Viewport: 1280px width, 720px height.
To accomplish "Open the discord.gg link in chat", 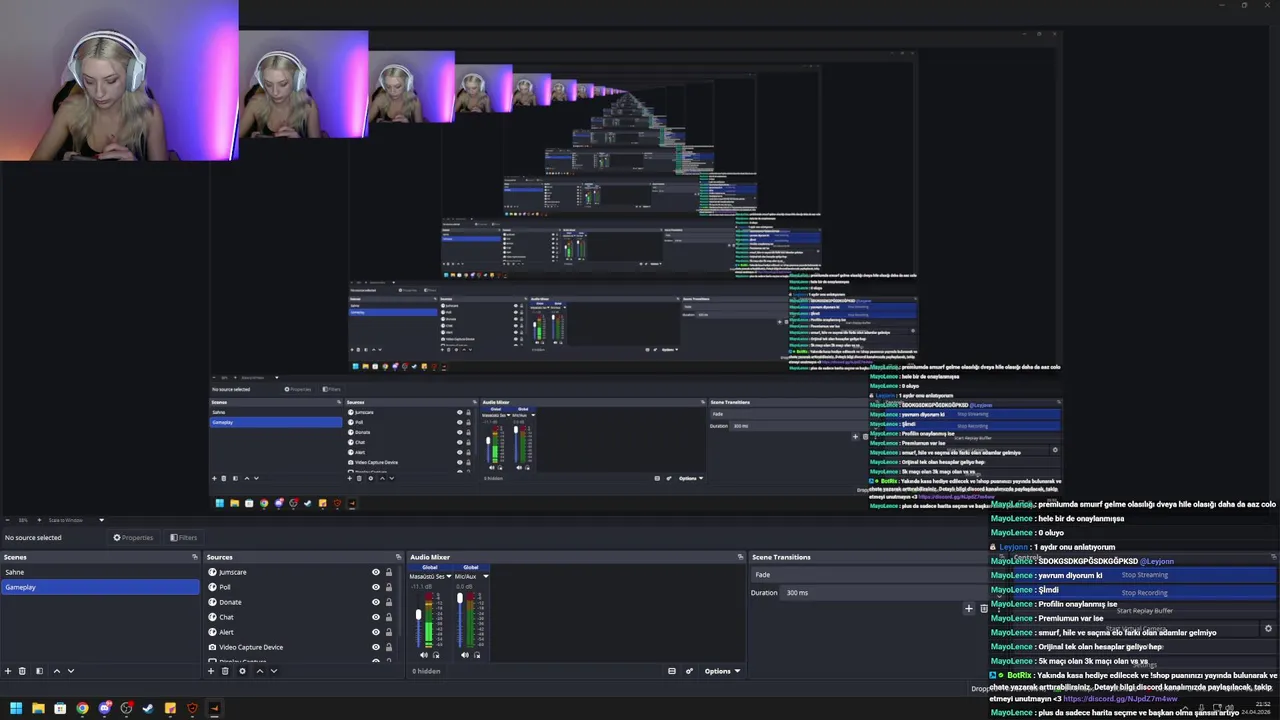I will 1120,699.
